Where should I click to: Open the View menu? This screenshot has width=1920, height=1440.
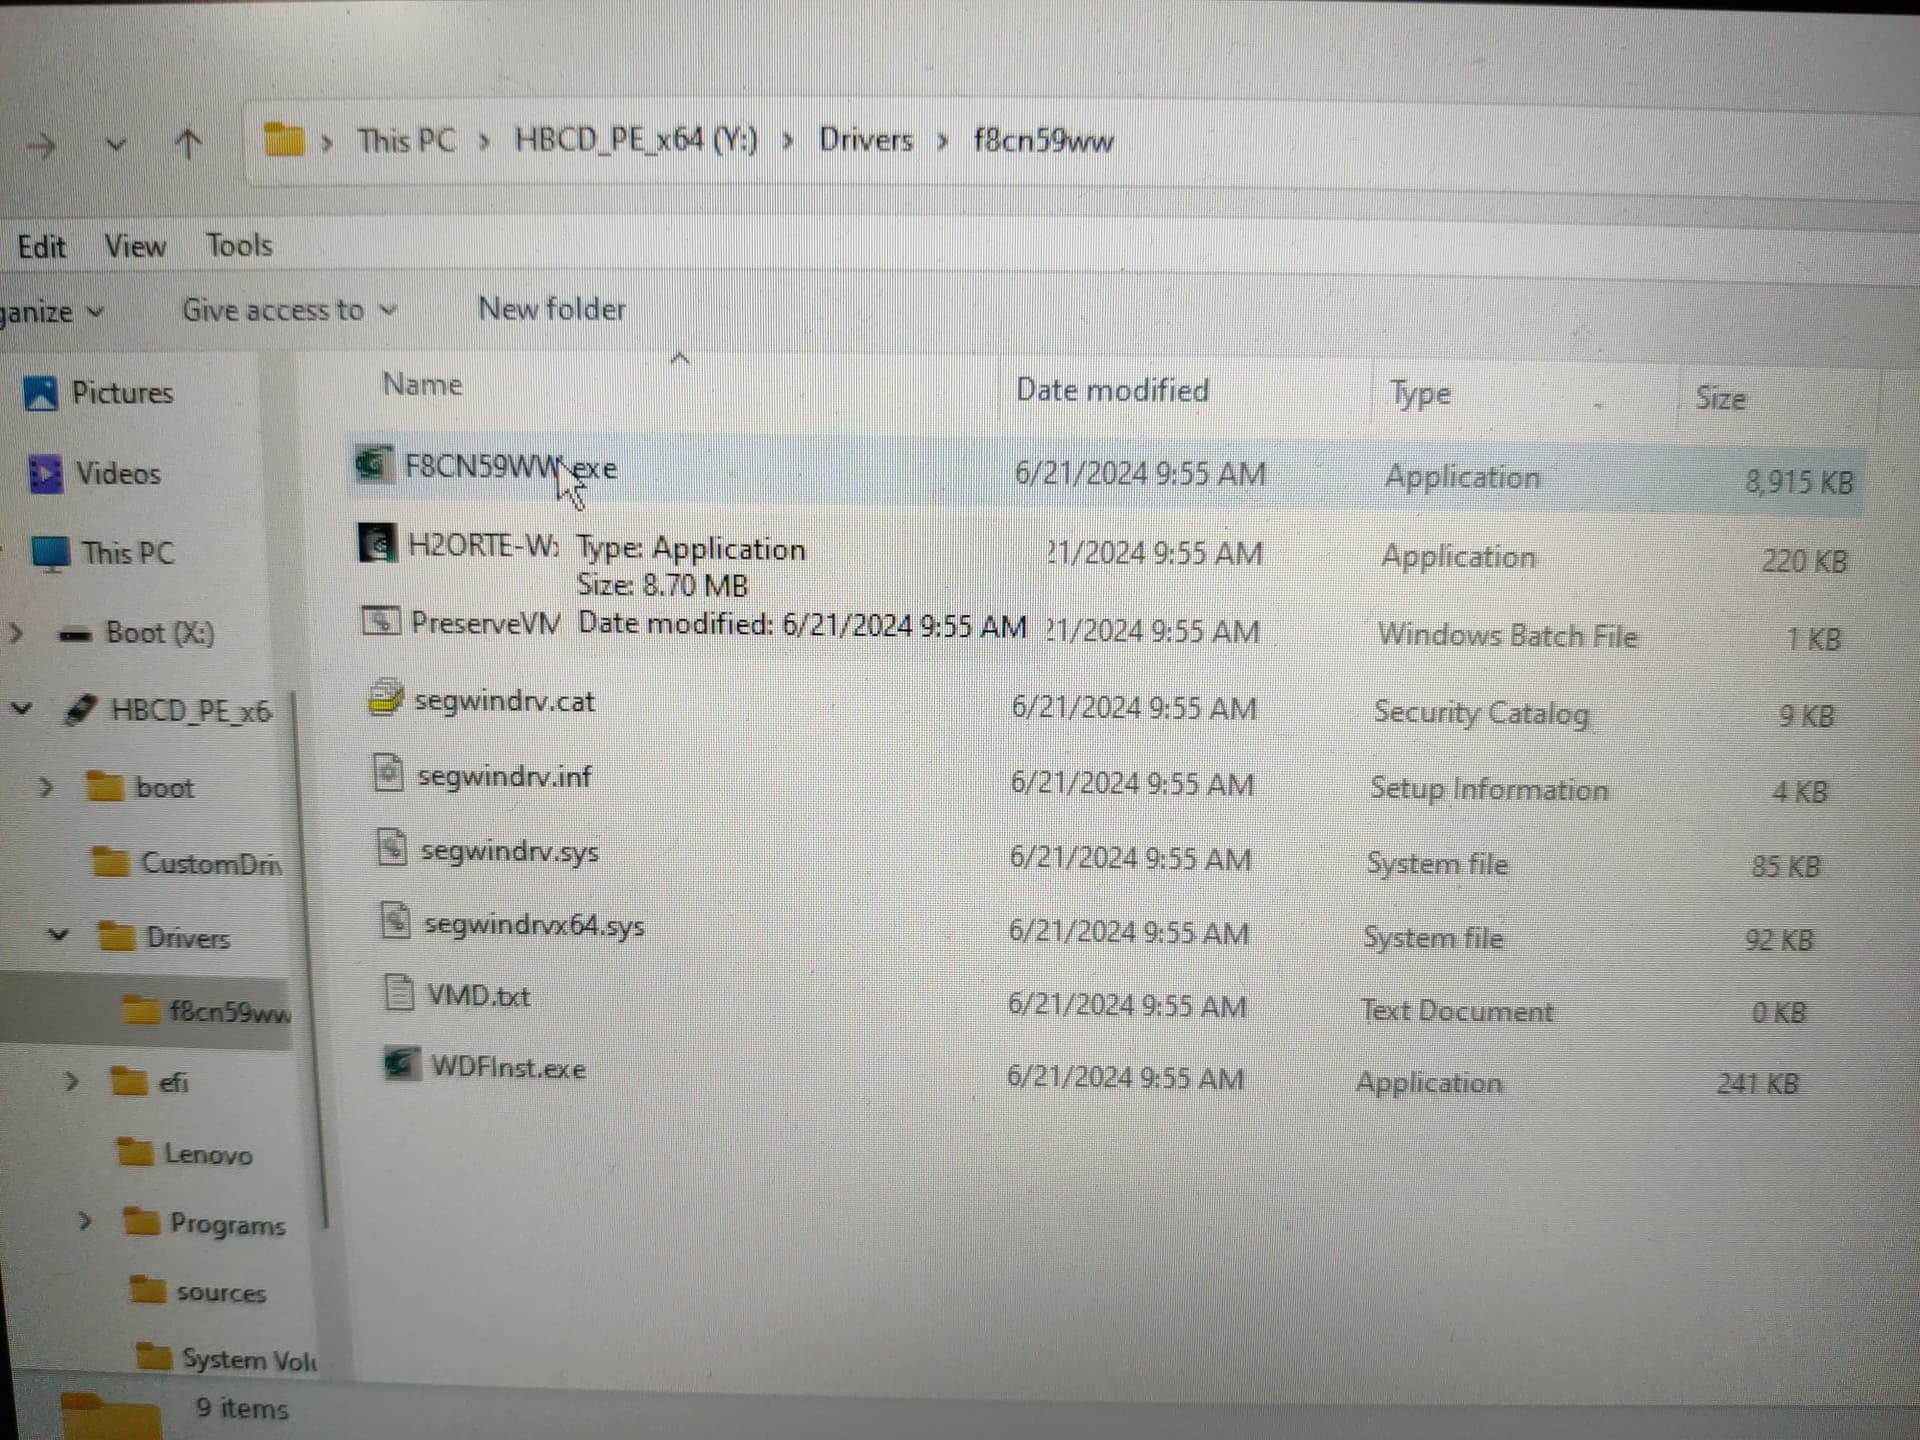[135, 246]
